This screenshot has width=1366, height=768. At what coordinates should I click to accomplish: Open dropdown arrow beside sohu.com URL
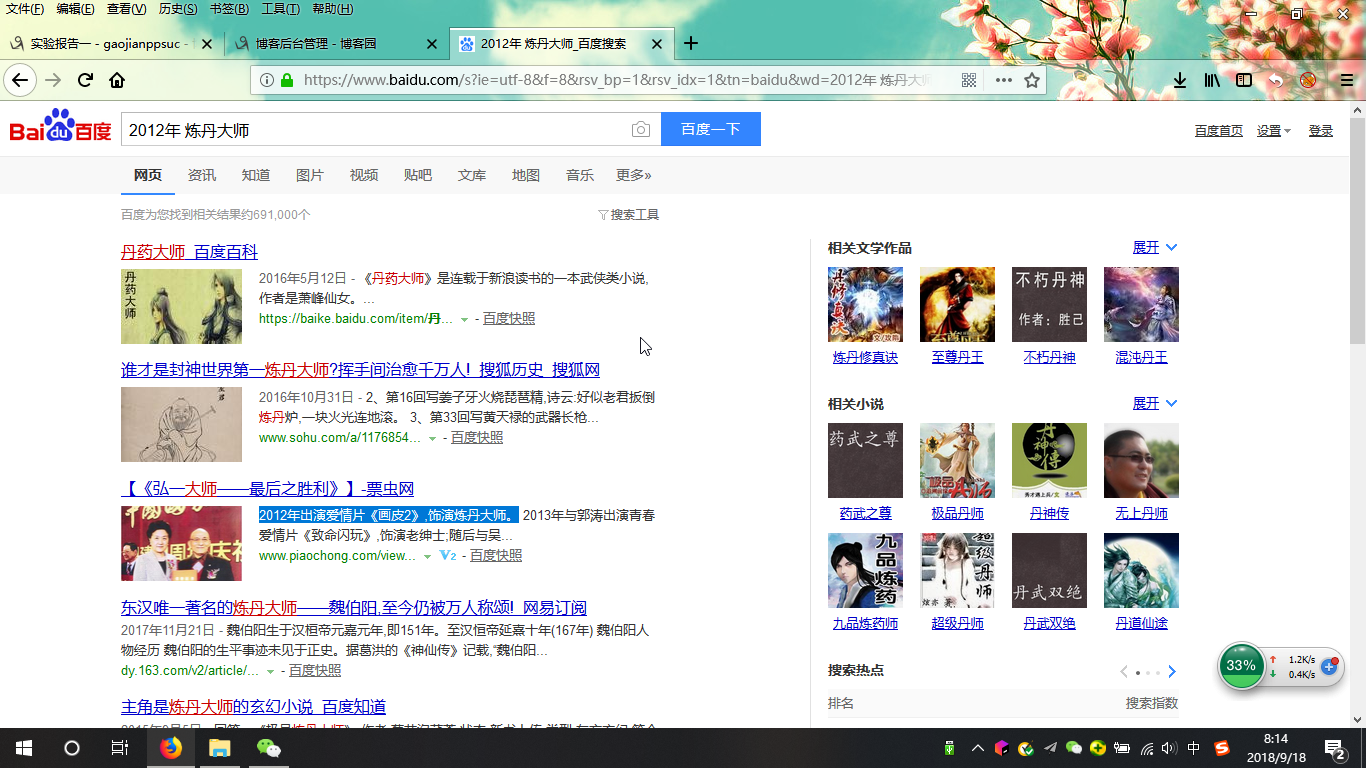432,439
